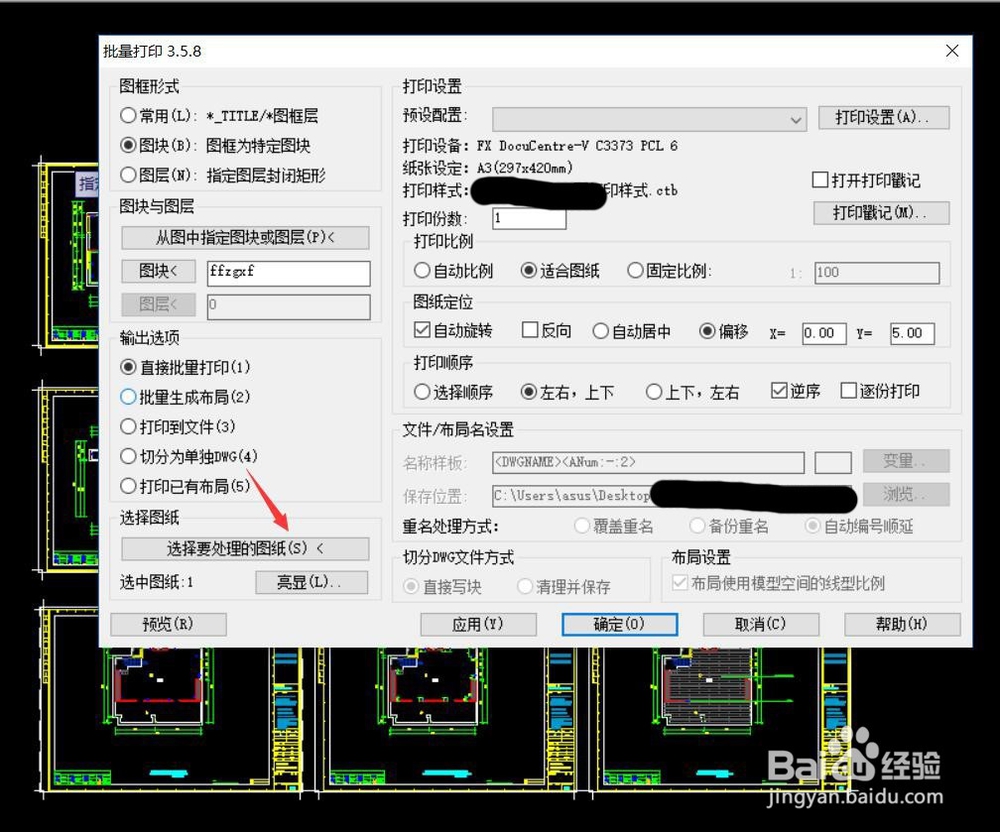Image resolution: width=1000 pixels, height=832 pixels.
Task: Click 选择要处理的图纸(S)< button
Action: [246, 548]
